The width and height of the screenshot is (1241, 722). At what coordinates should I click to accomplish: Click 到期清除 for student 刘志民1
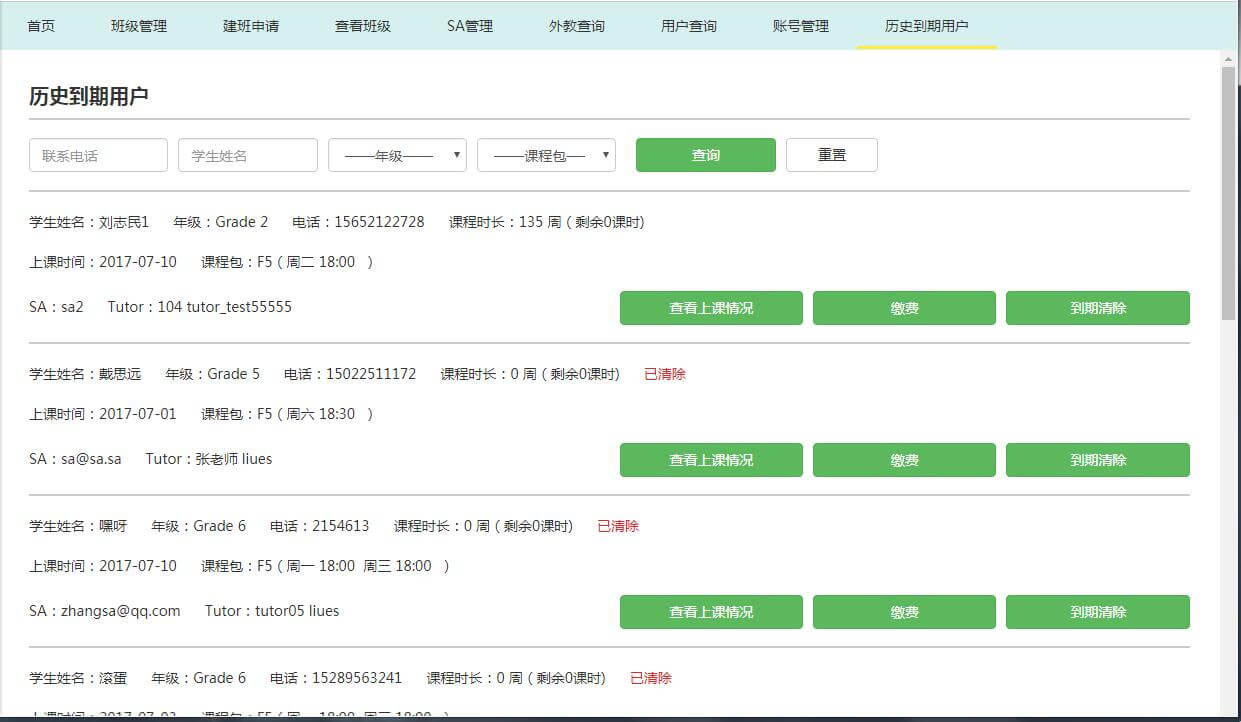pyautogui.click(x=1097, y=308)
